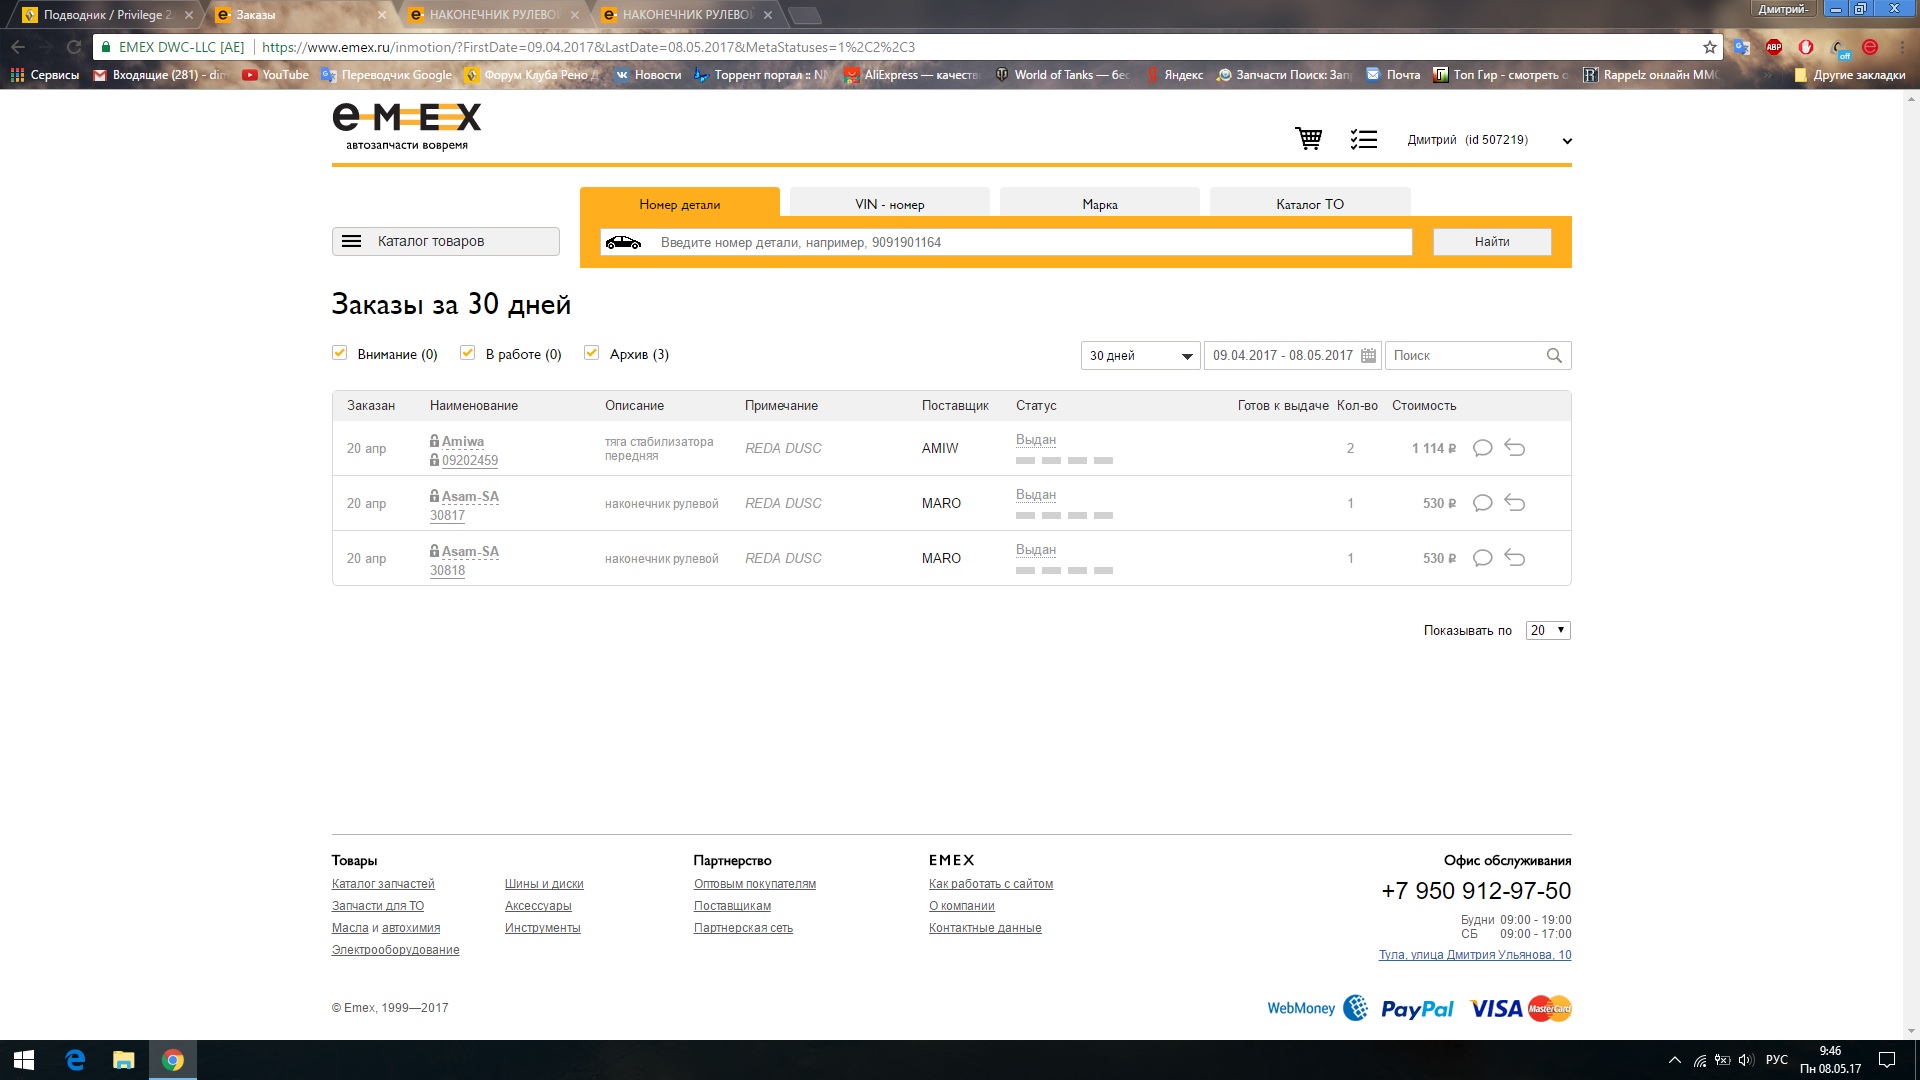This screenshot has height=1080, width=1920.
Task: Switch to the VIN - номер tab
Action: 889,204
